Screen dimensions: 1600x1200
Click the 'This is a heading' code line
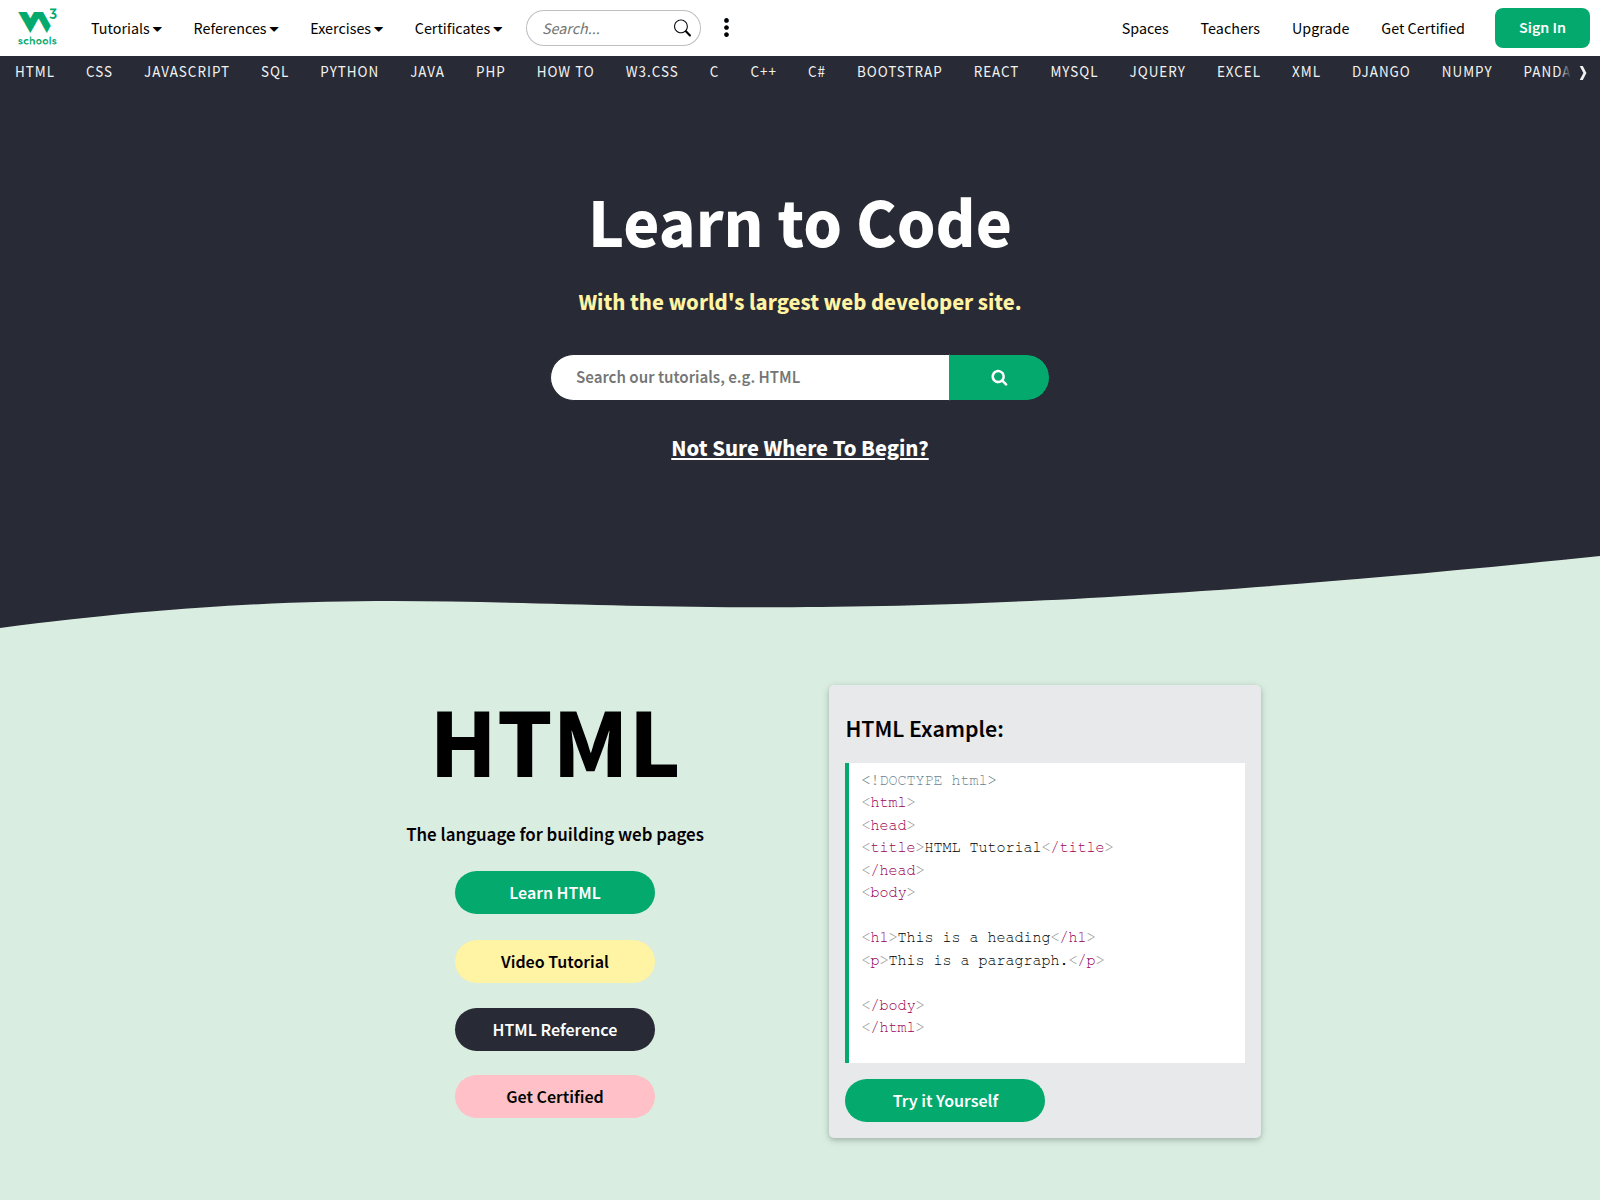click(978, 937)
